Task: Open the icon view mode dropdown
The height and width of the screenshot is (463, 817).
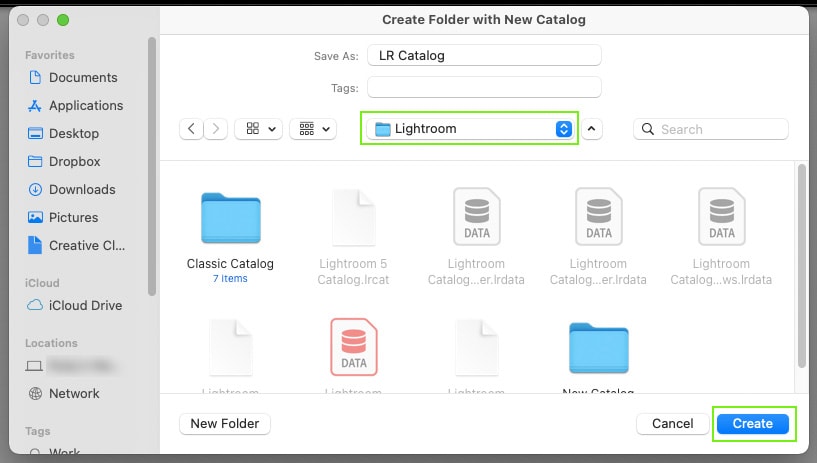Action: (x=259, y=129)
